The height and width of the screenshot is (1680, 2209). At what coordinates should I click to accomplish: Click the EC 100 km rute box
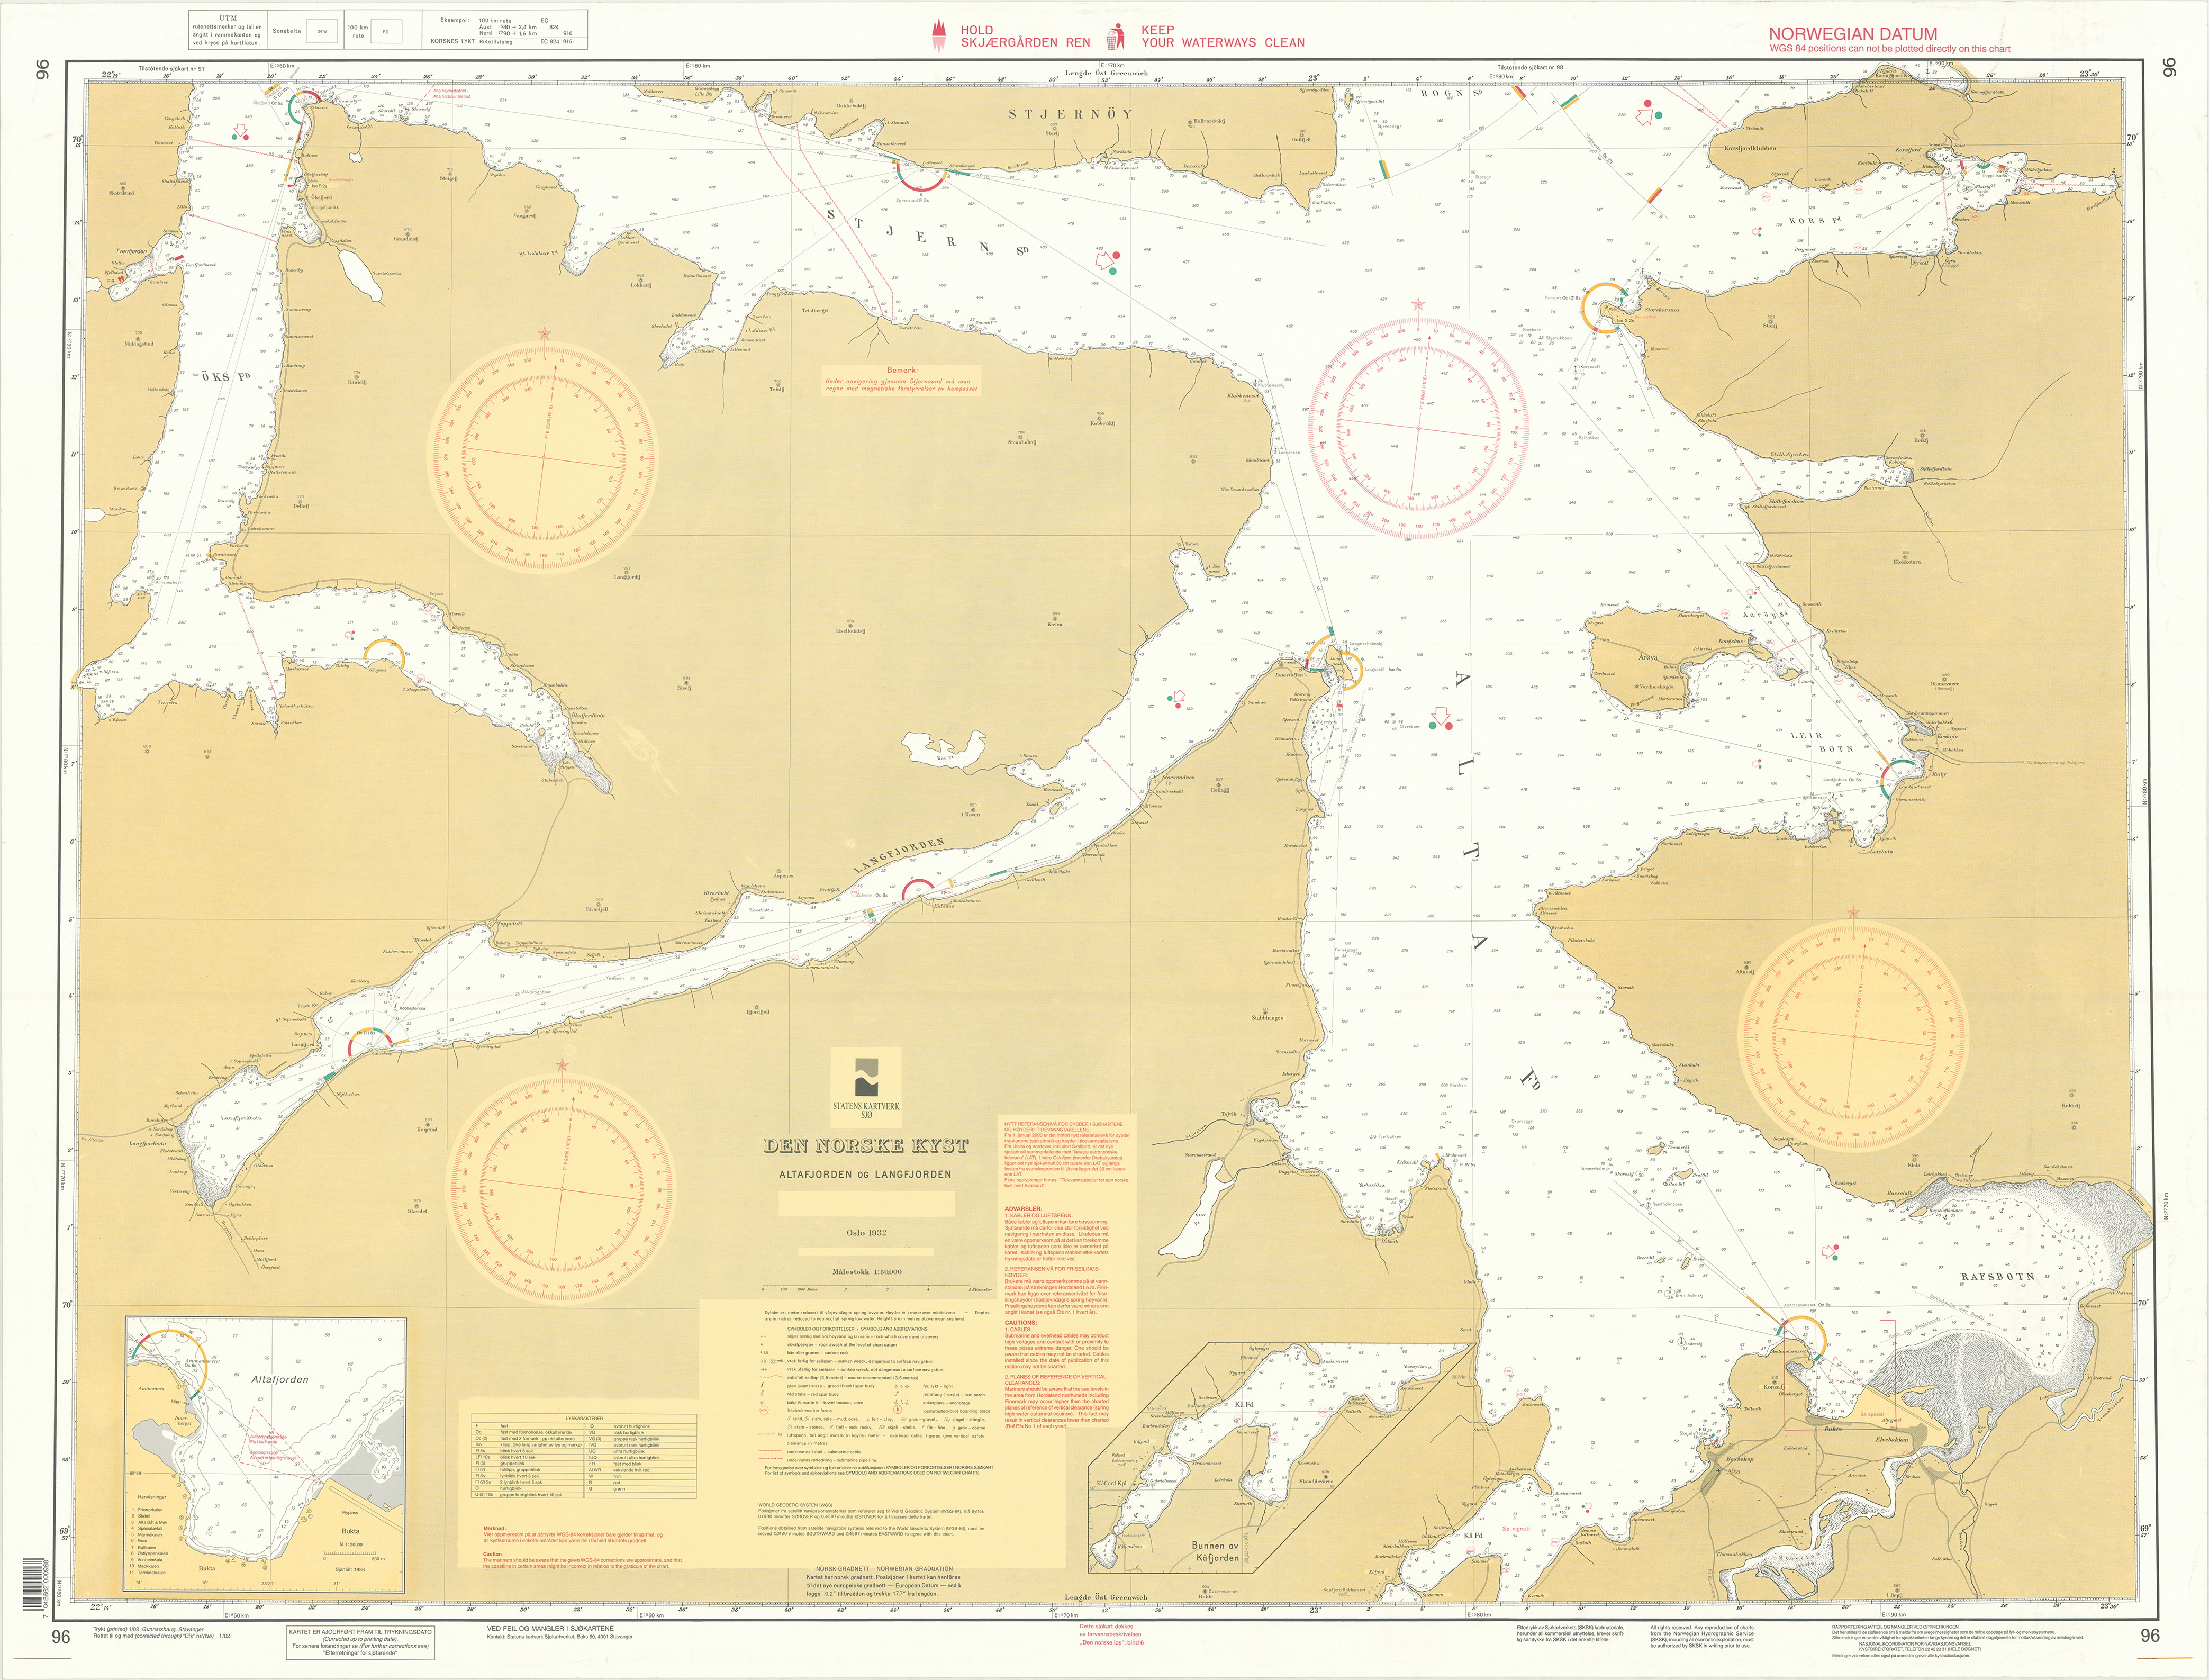[387, 33]
